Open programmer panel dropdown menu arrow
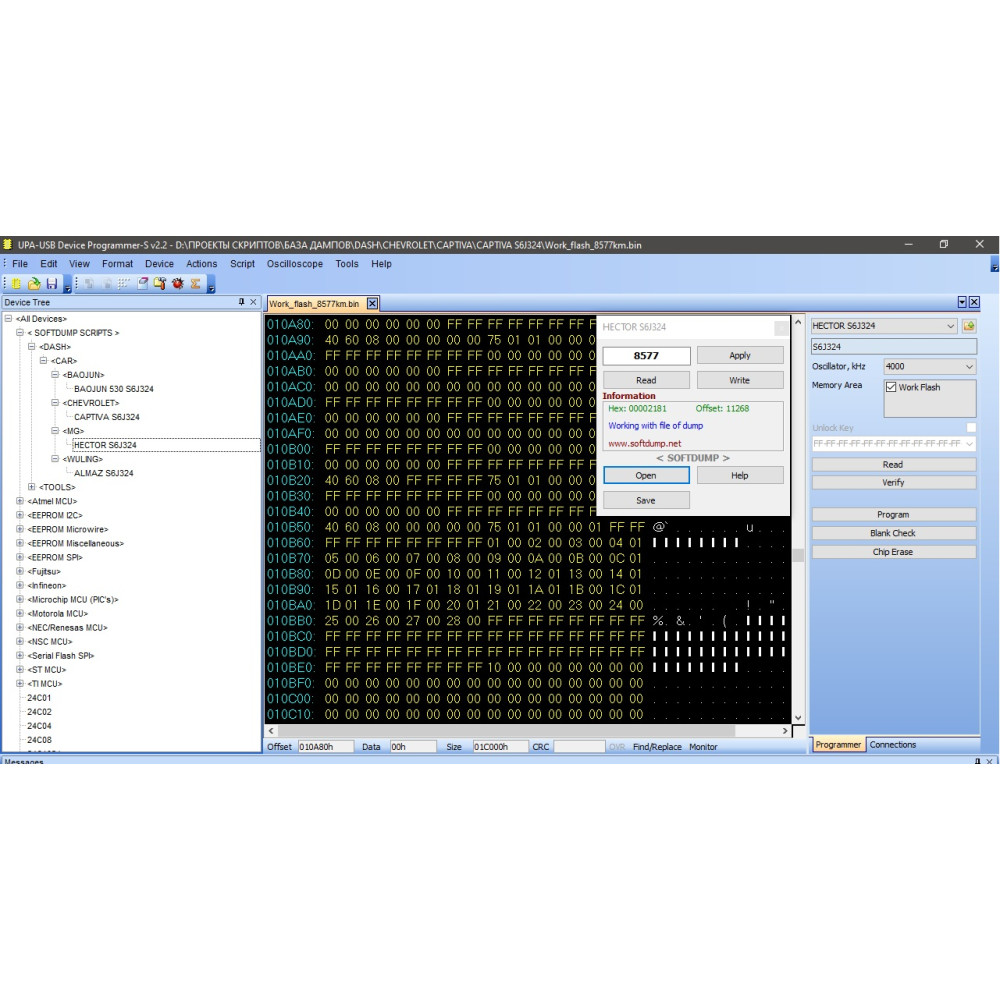The width and height of the screenshot is (1000, 1000). pos(962,302)
